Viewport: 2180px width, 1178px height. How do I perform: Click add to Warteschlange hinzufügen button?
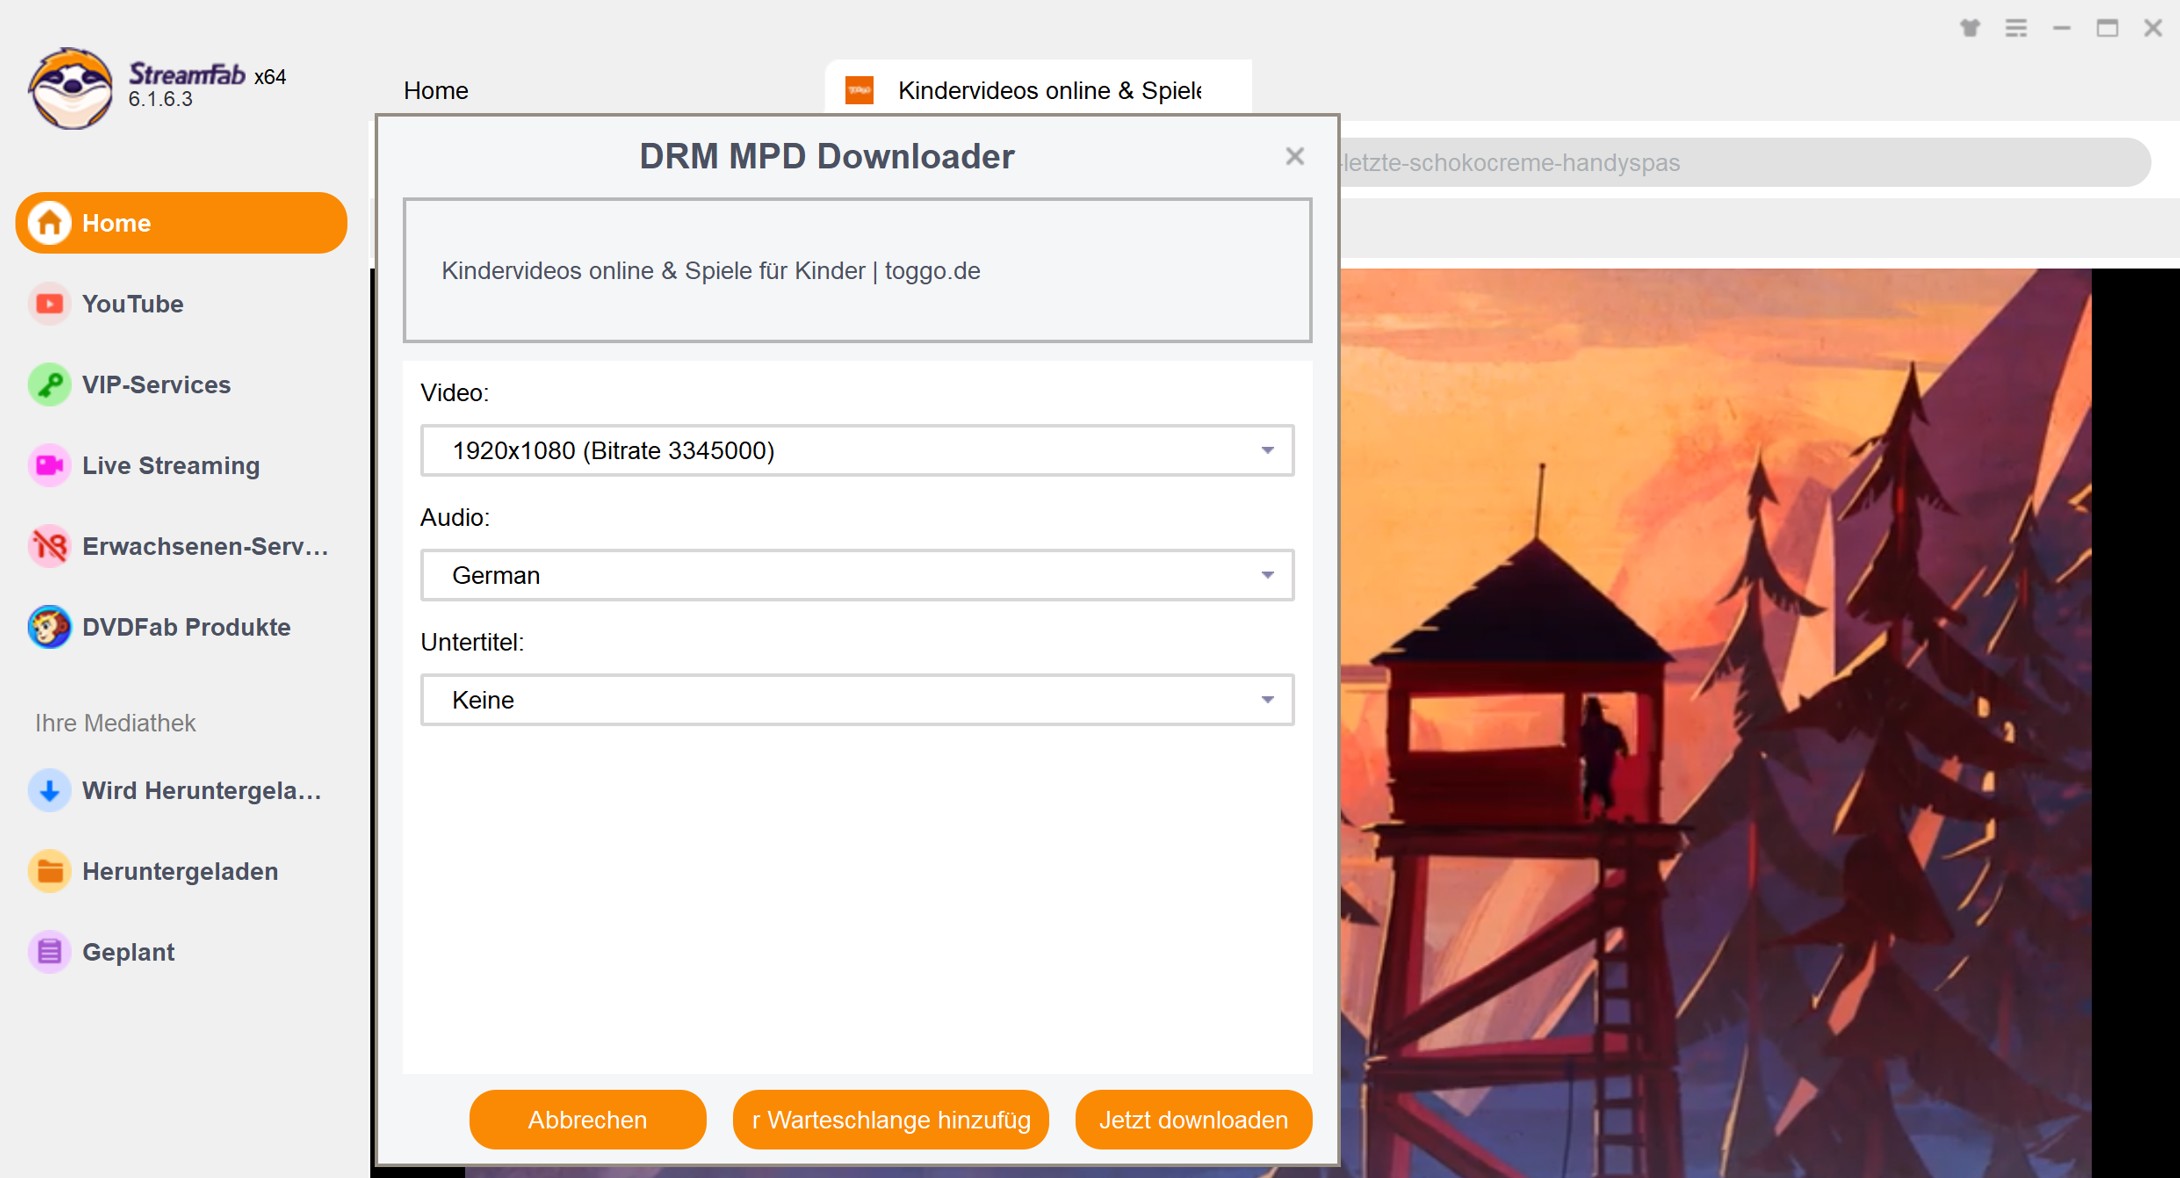point(891,1120)
